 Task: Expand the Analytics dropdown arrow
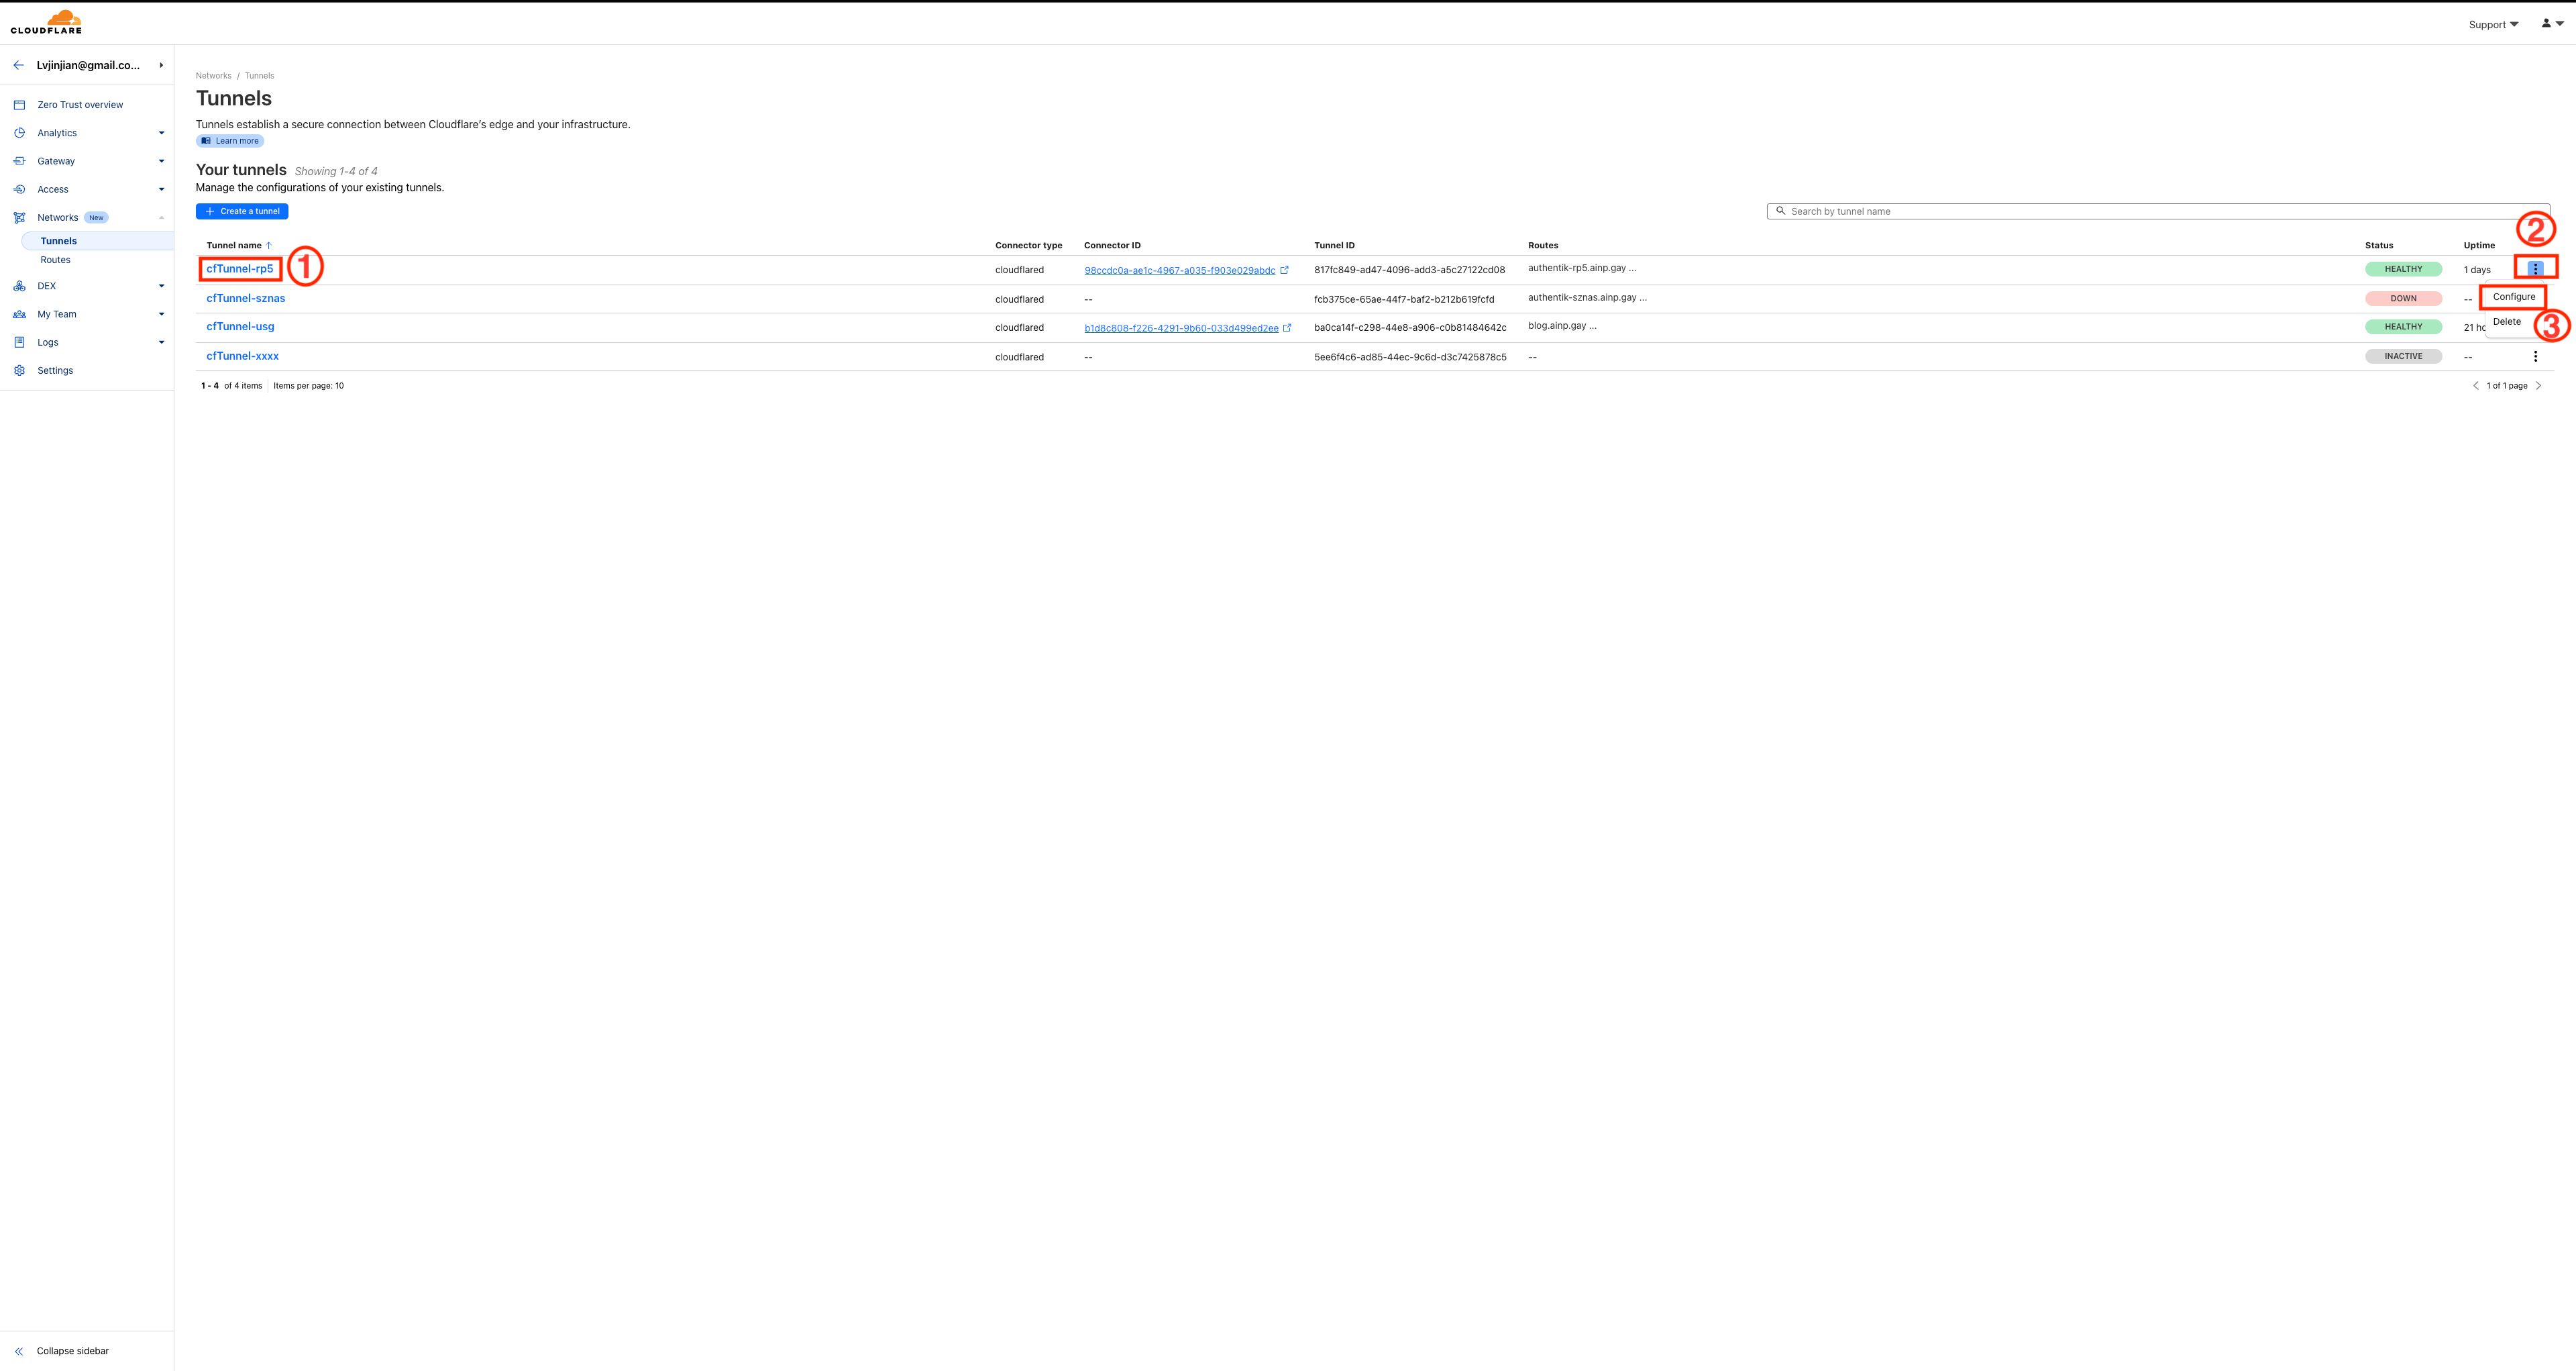point(161,133)
